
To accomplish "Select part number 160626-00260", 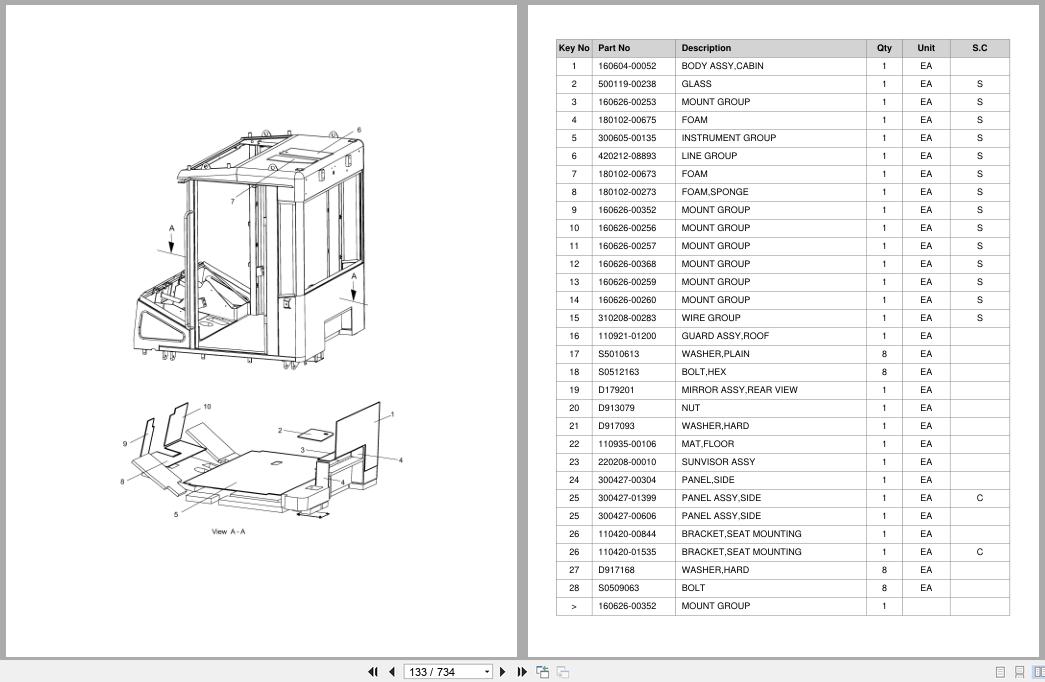I will click(626, 300).
